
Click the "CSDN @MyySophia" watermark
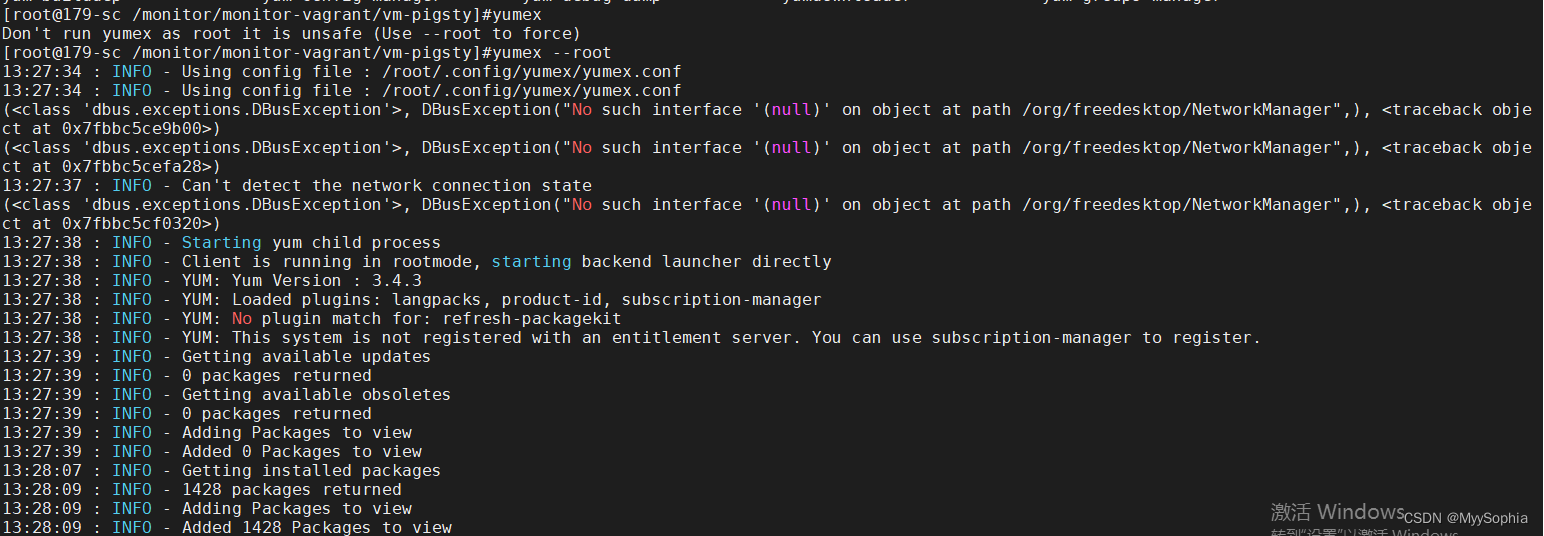pyautogui.click(x=1466, y=518)
